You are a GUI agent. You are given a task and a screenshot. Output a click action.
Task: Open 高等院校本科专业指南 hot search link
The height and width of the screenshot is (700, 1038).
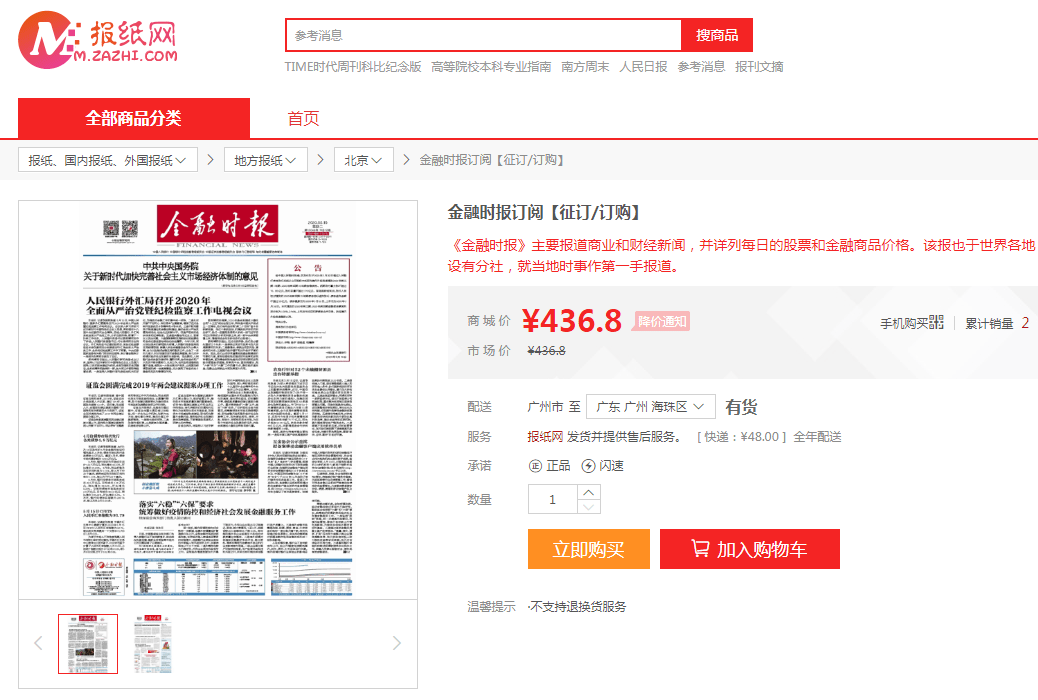tap(491, 67)
